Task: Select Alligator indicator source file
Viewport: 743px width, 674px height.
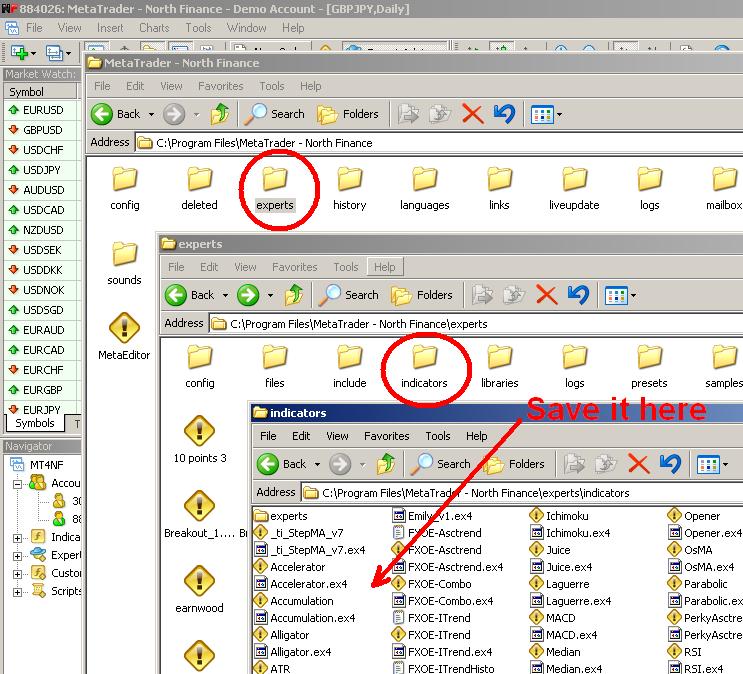Action: point(281,635)
